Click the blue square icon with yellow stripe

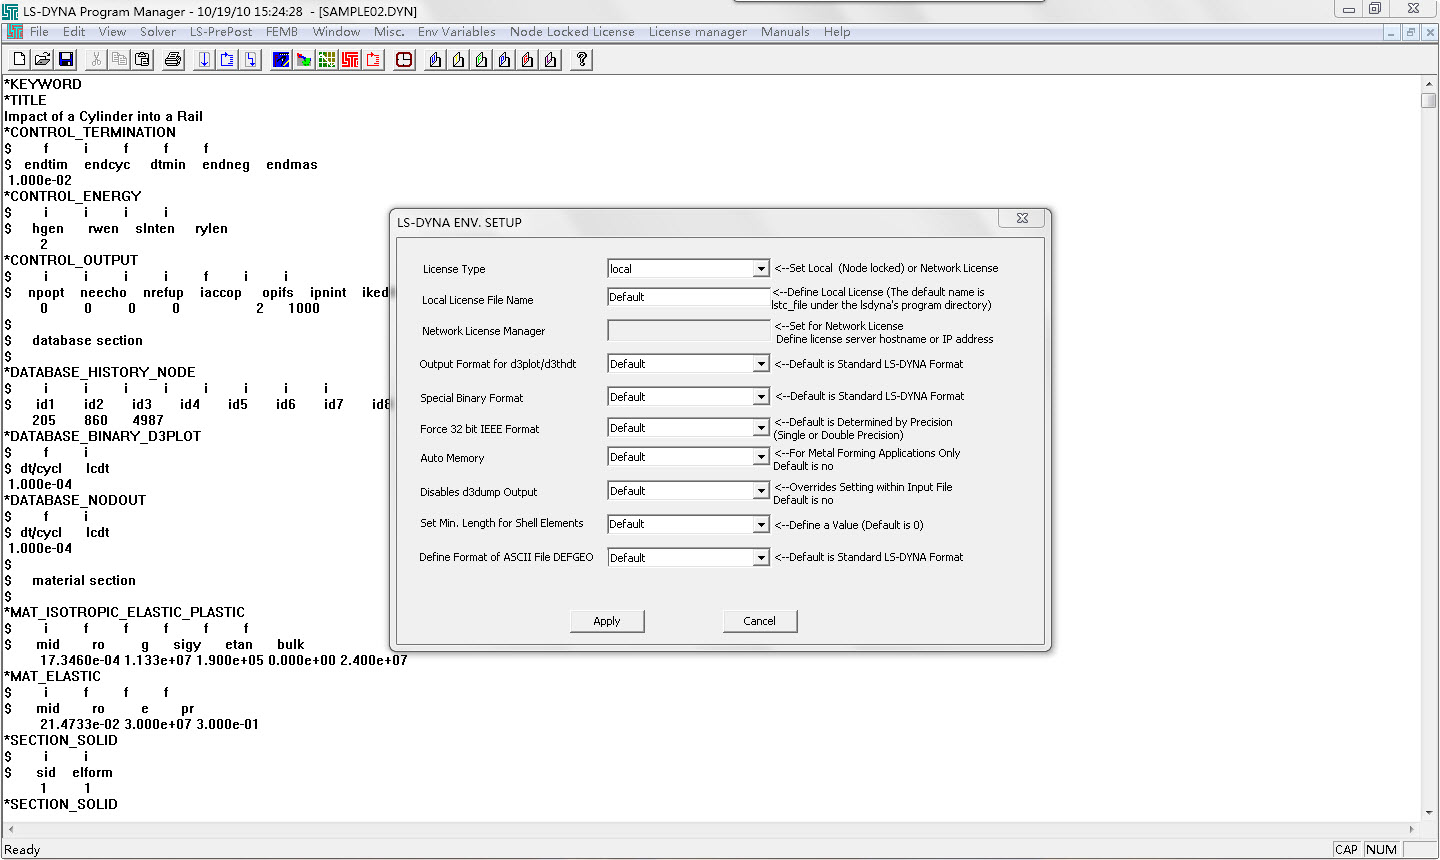[x=281, y=60]
